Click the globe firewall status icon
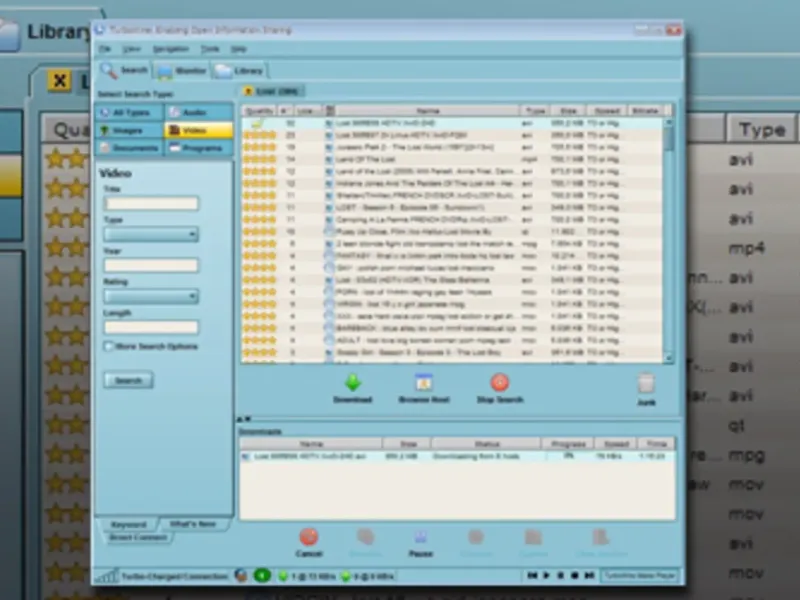800x600 pixels. [241, 576]
